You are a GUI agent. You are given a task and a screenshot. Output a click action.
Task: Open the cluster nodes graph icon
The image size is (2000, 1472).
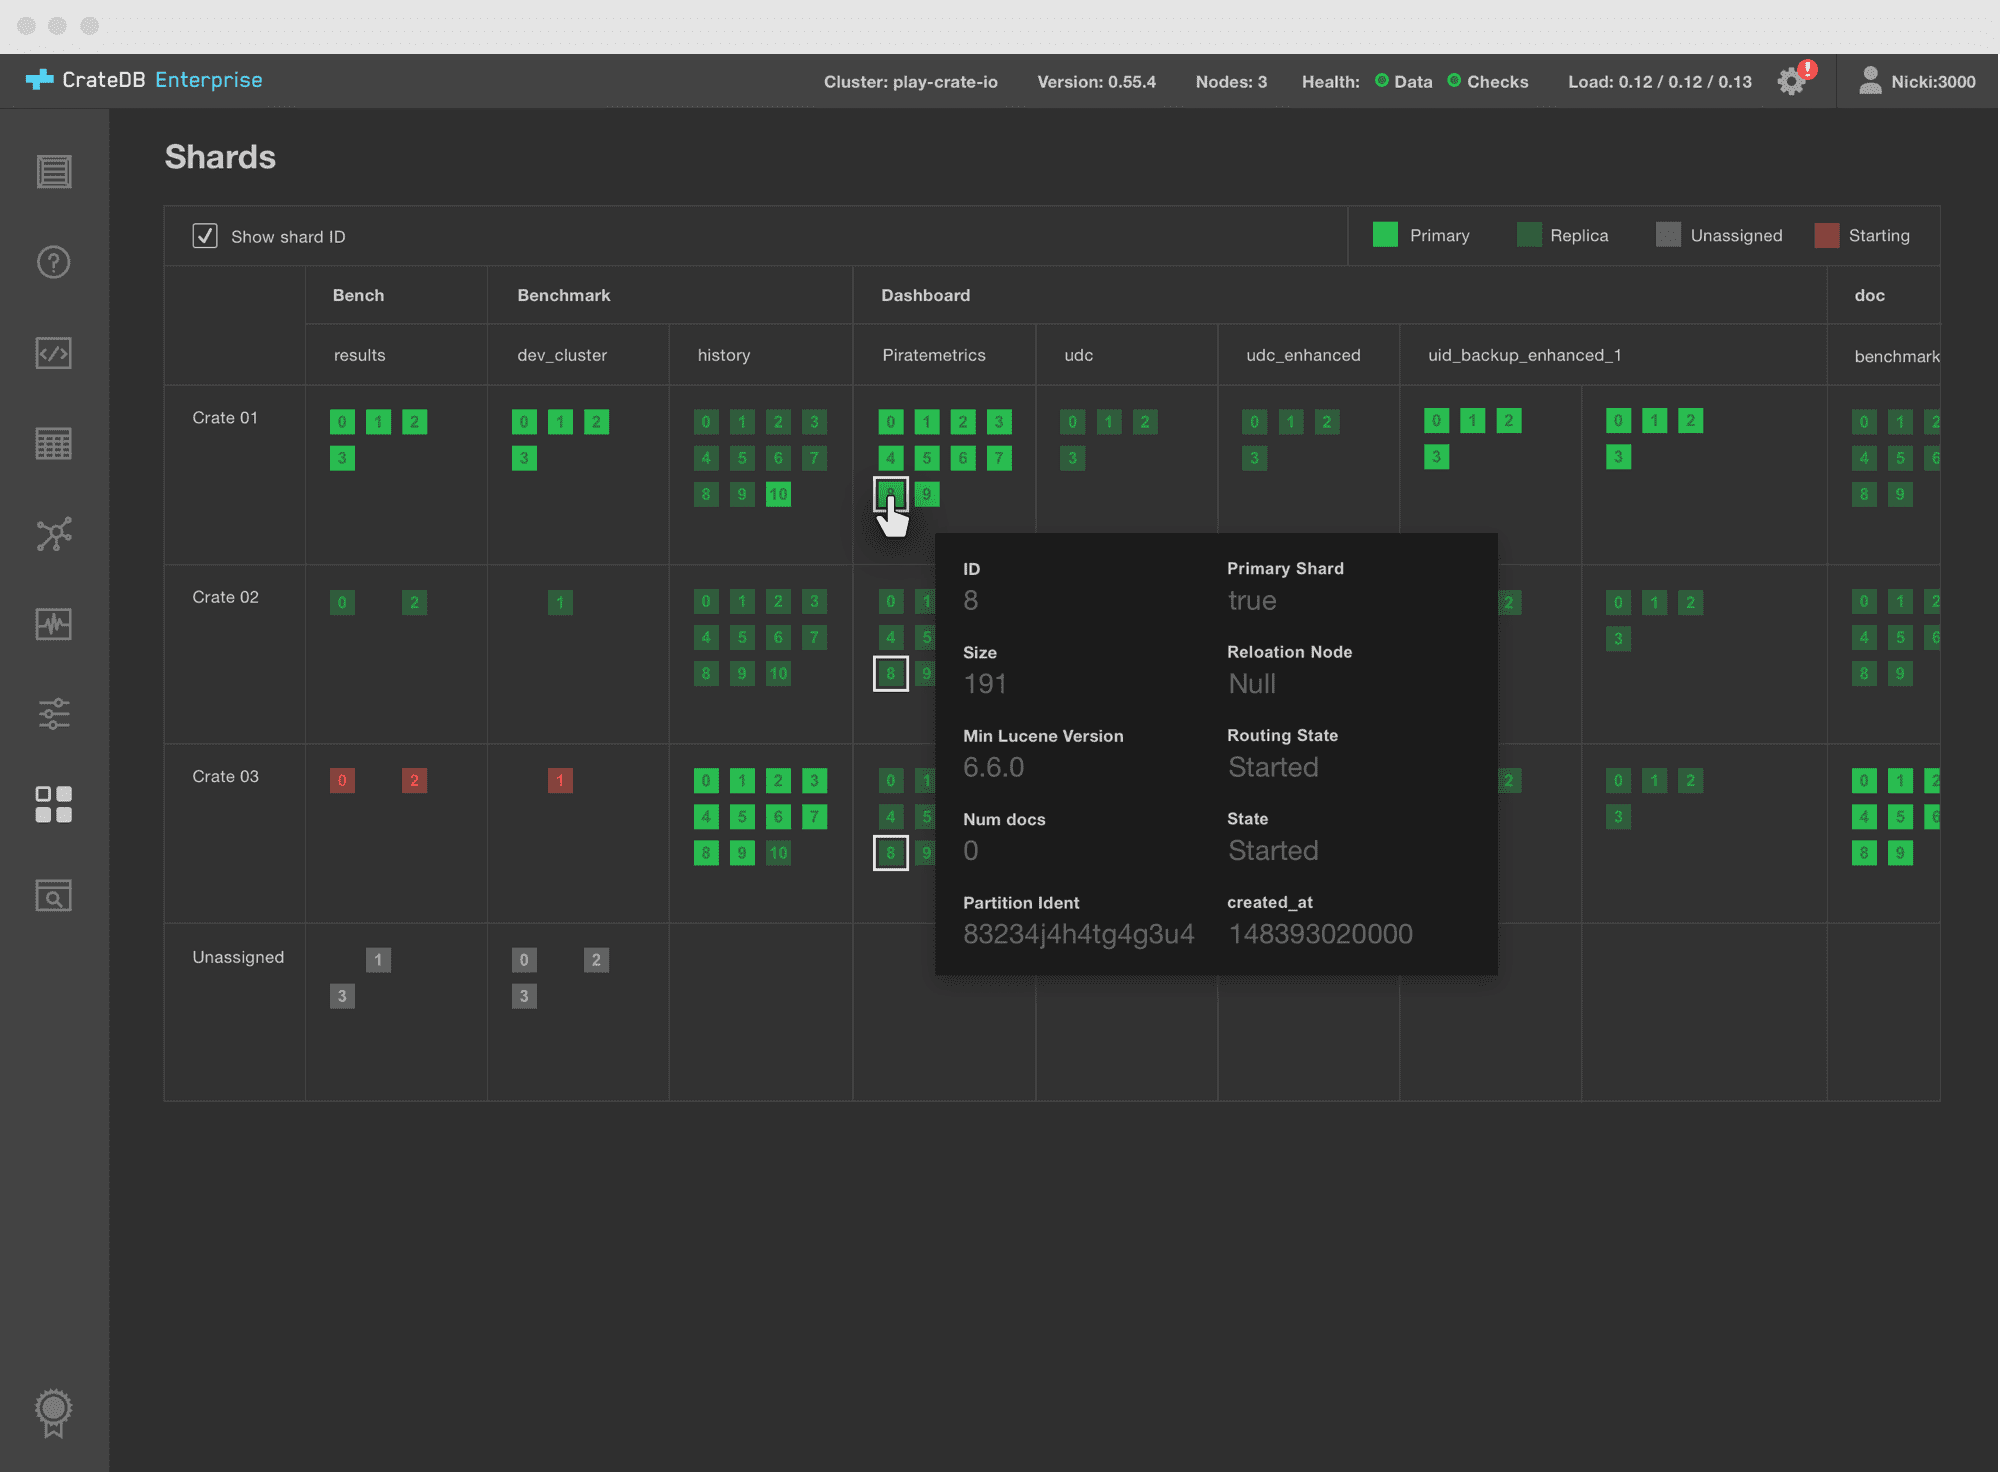tap(54, 534)
